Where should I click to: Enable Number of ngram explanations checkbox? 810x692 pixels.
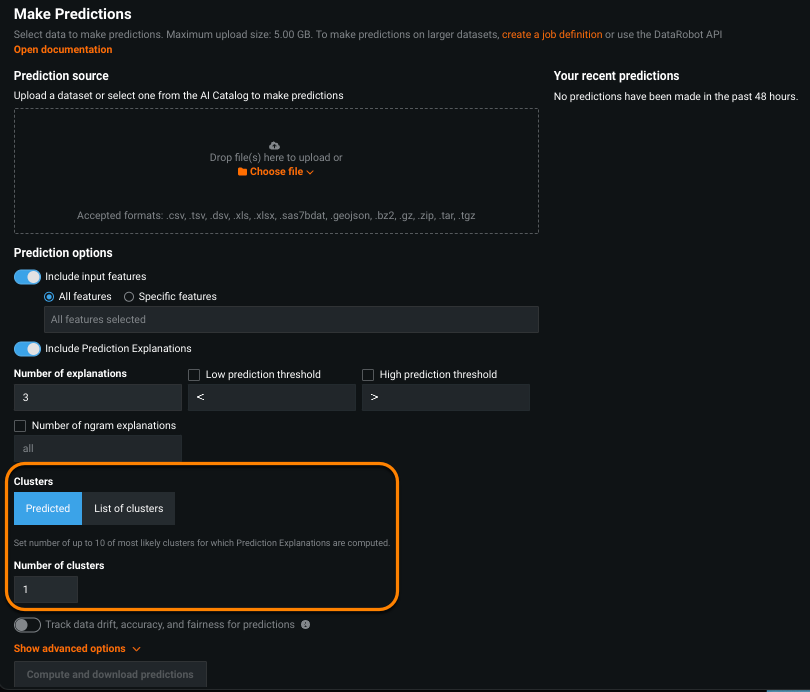click(21, 426)
